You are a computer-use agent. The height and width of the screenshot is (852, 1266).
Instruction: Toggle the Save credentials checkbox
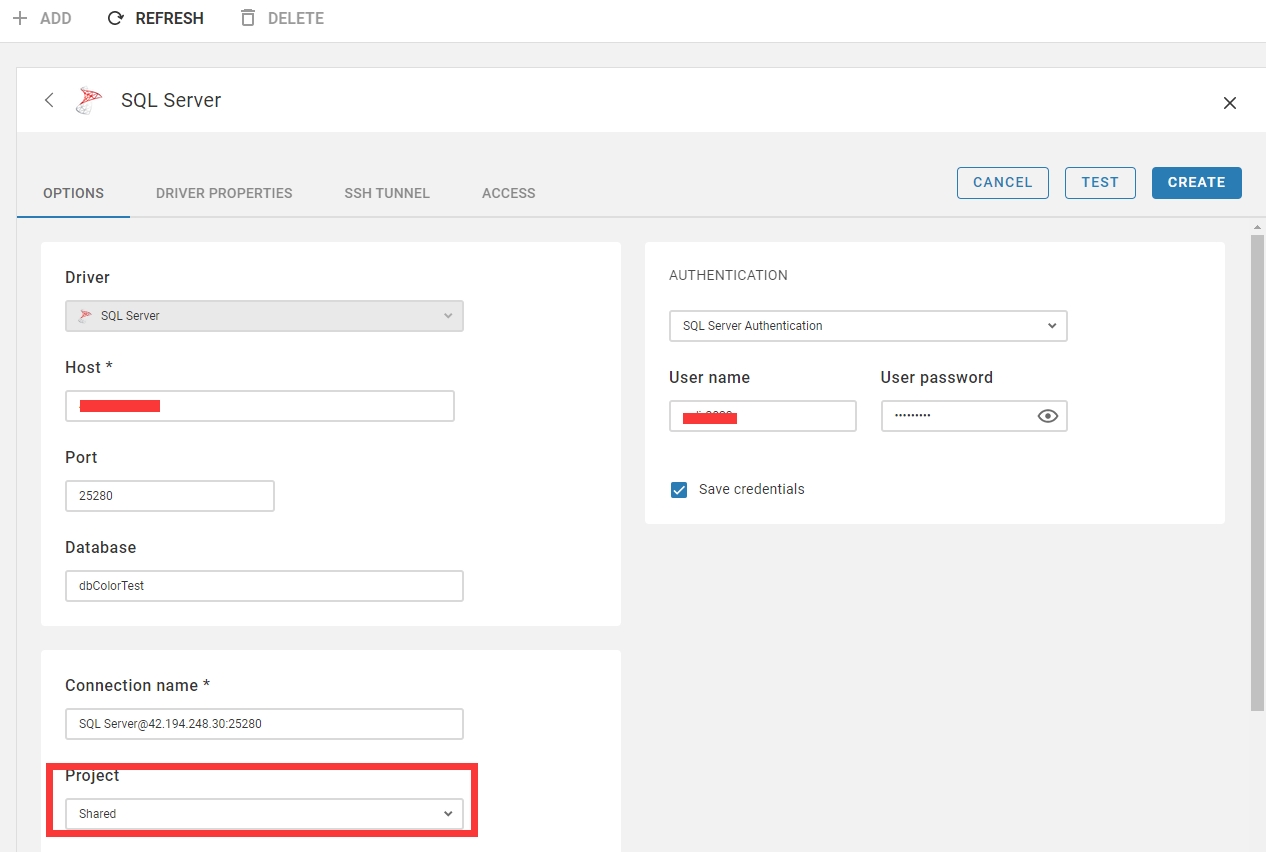[x=679, y=490]
